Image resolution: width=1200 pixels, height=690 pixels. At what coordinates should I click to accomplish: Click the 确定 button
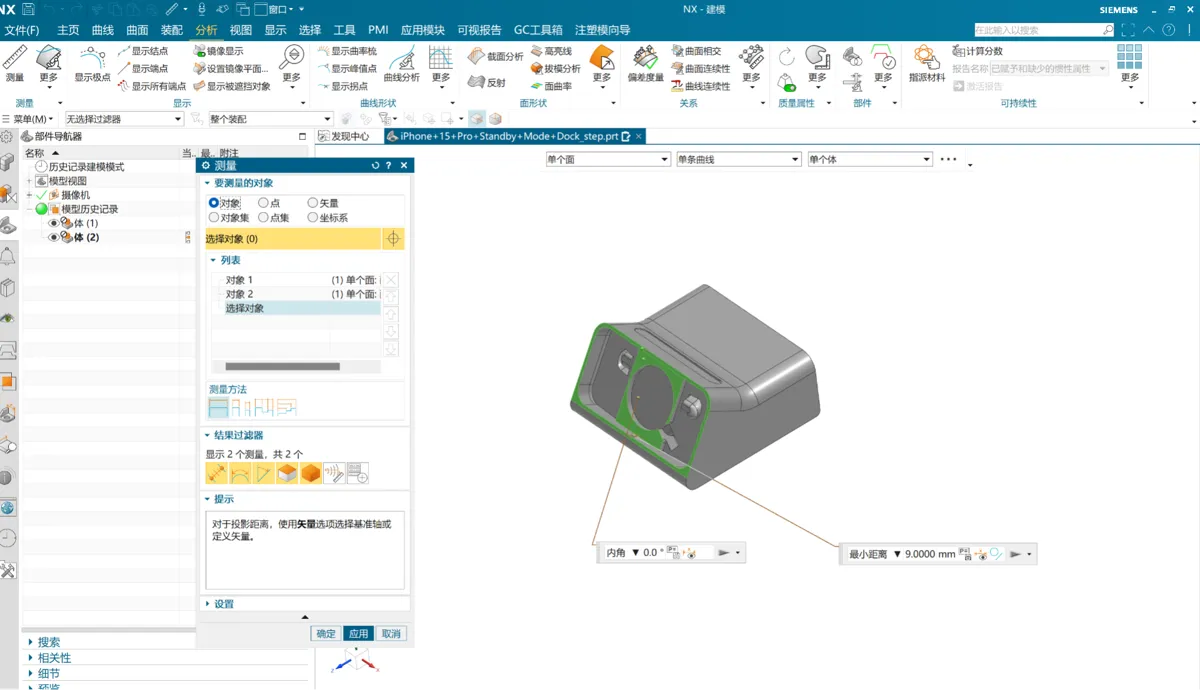point(326,633)
